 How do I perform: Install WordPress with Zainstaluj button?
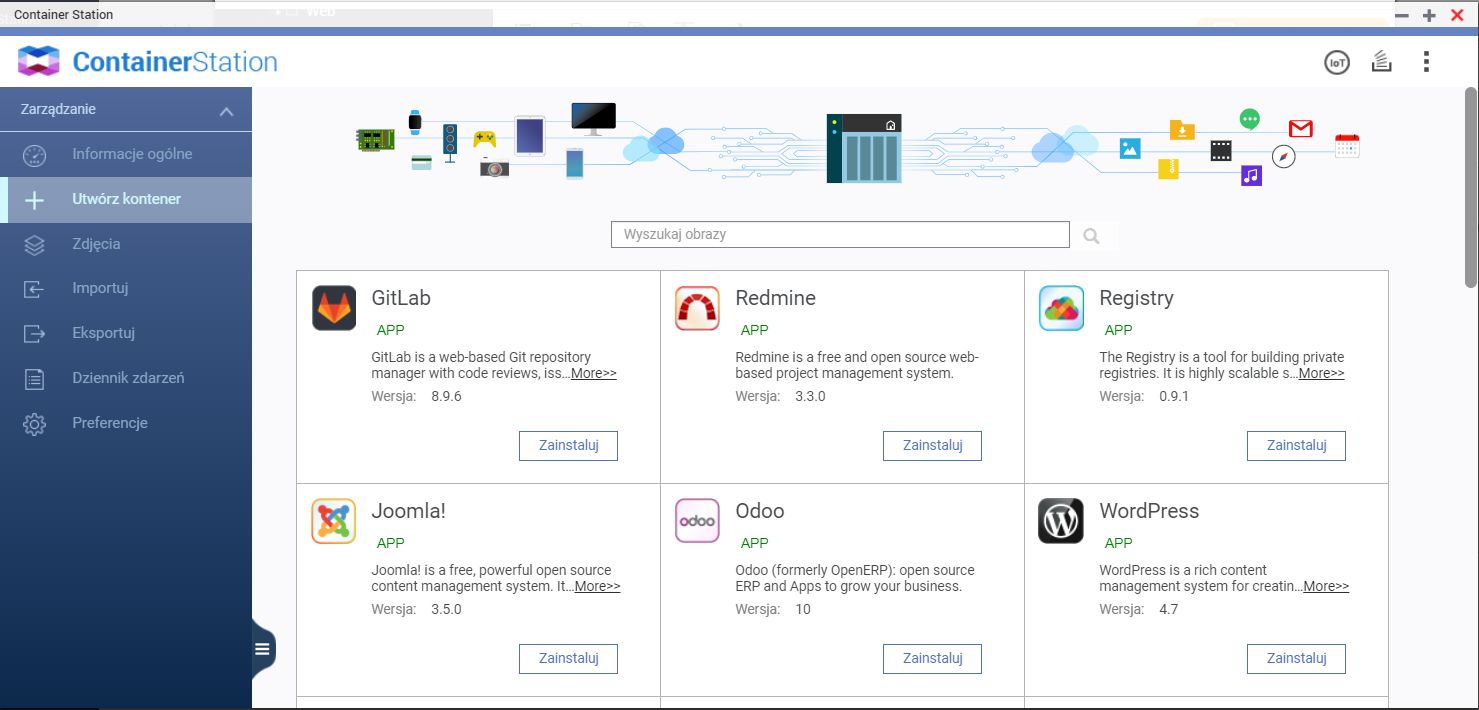click(x=1296, y=659)
